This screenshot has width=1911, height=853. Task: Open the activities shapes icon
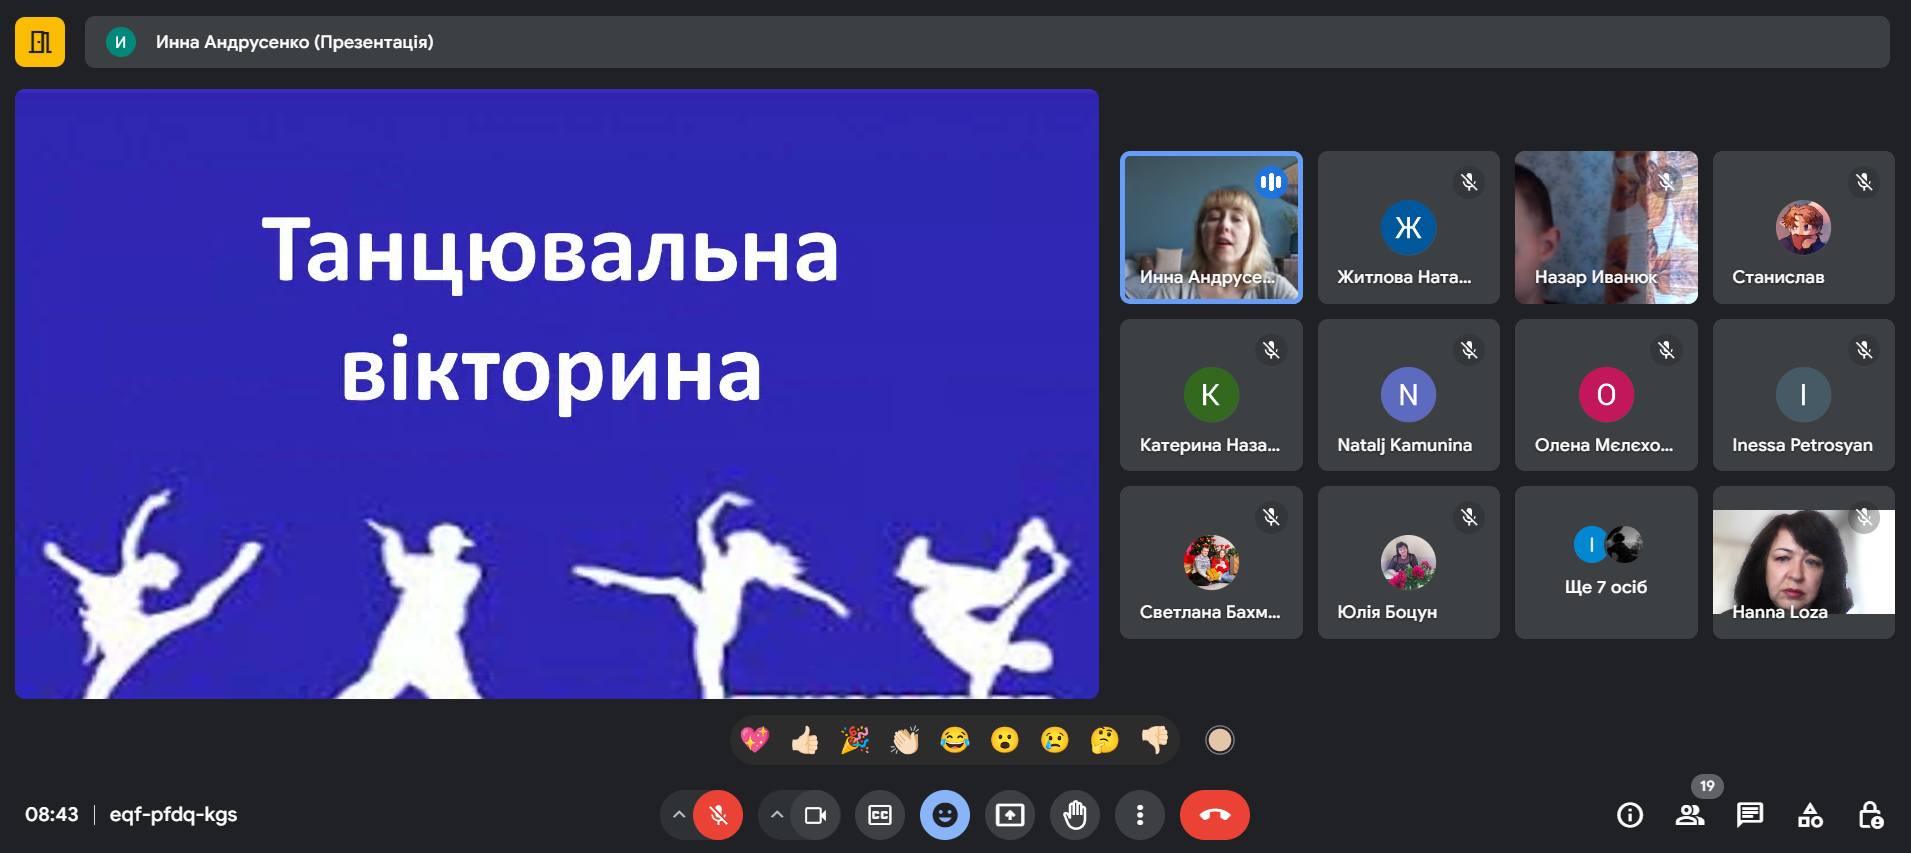(1810, 815)
